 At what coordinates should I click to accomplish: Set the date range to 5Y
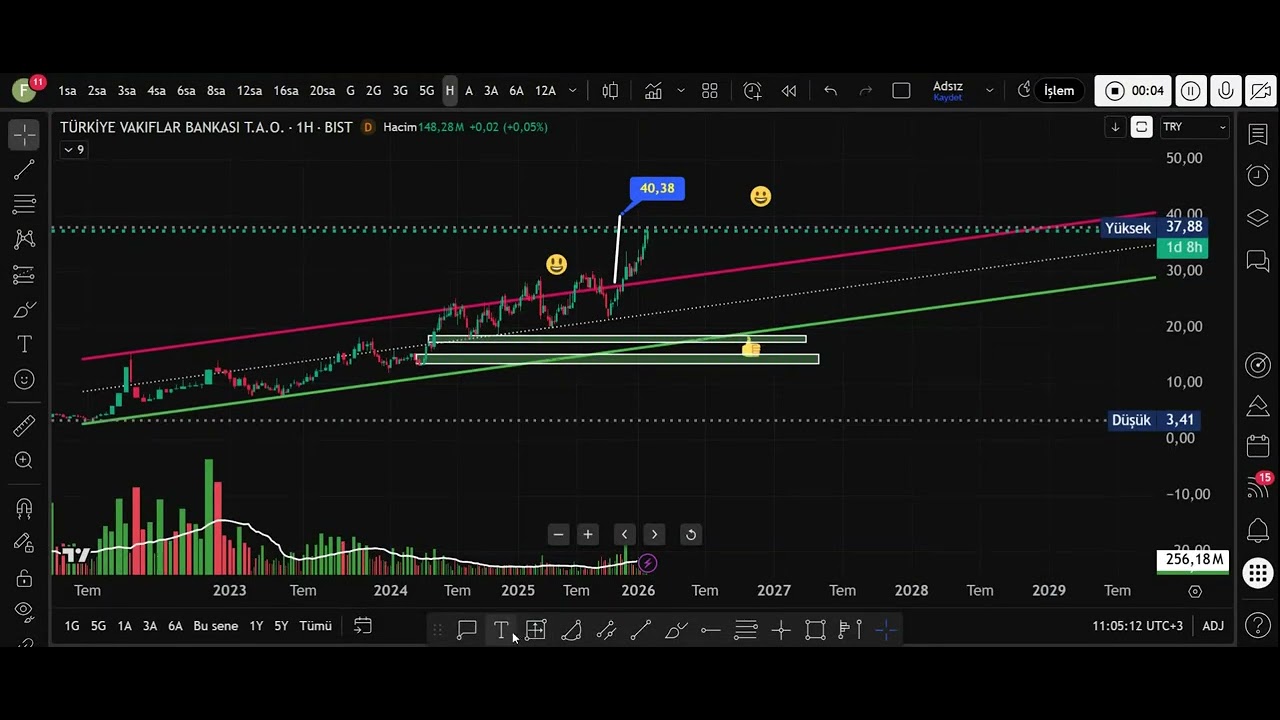[x=281, y=626]
